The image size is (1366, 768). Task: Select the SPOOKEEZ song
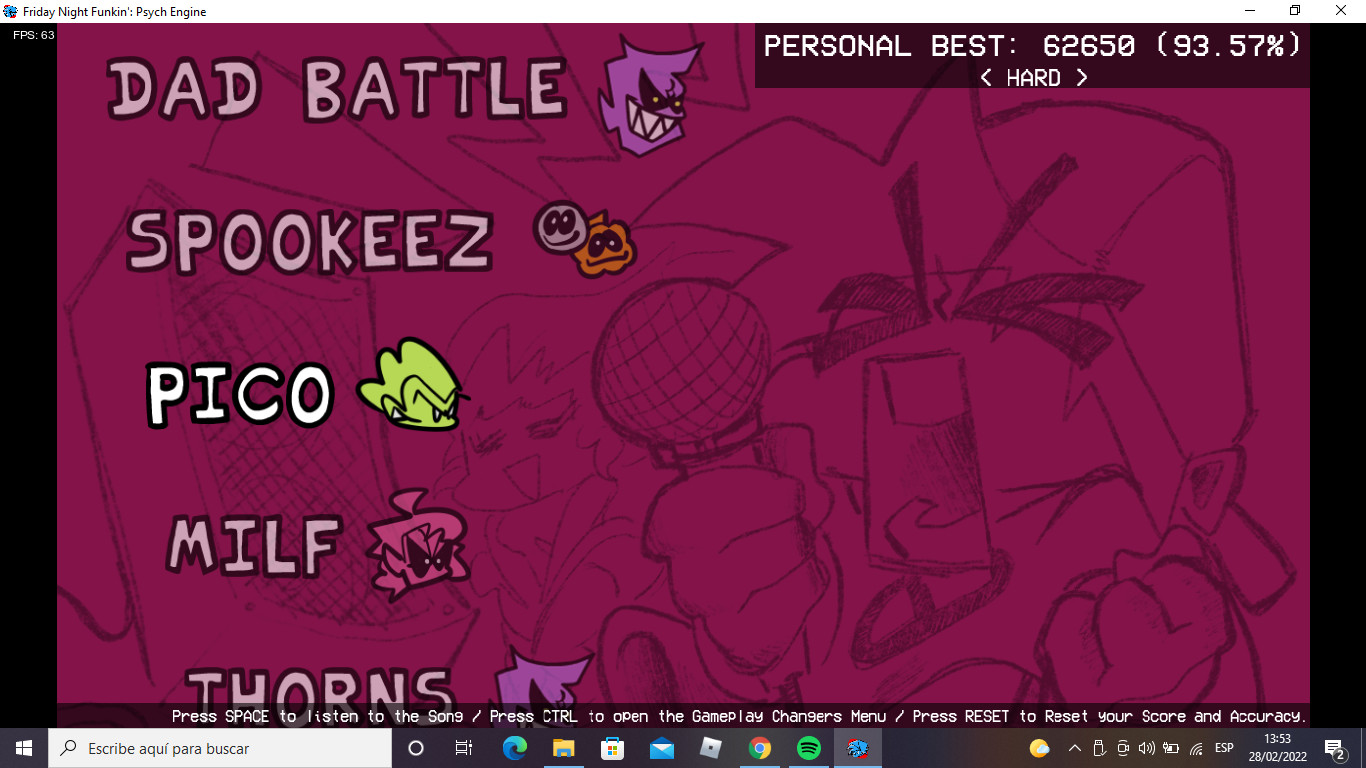(x=310, y=240)
